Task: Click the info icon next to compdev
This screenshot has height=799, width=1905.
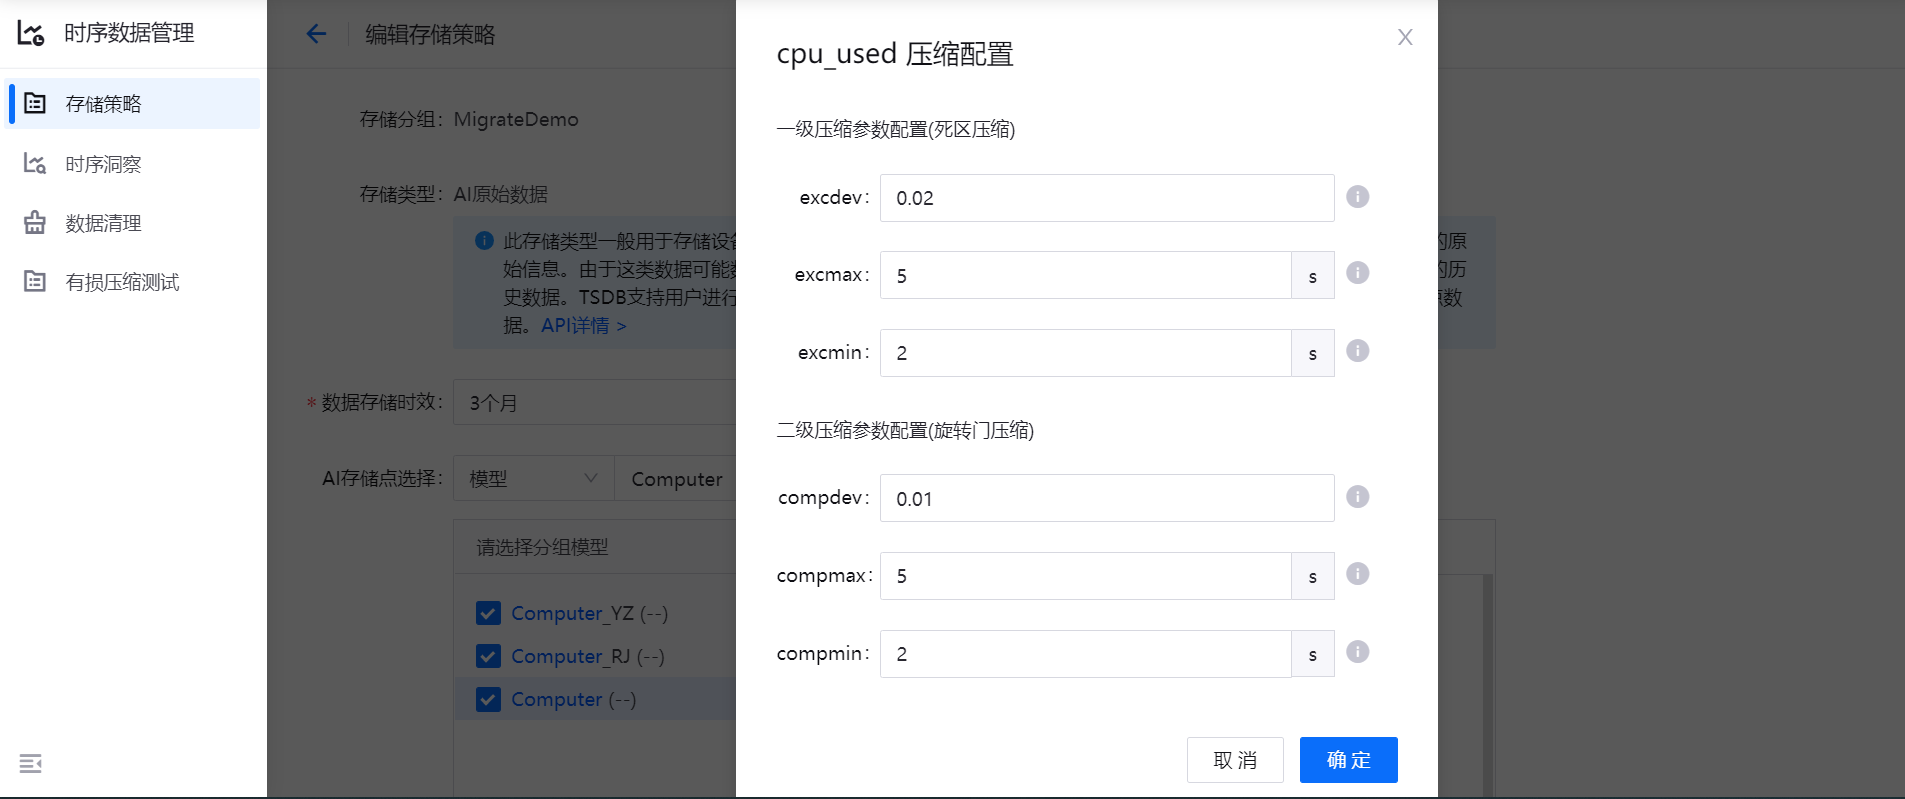Action: (x=1357, y=497)
